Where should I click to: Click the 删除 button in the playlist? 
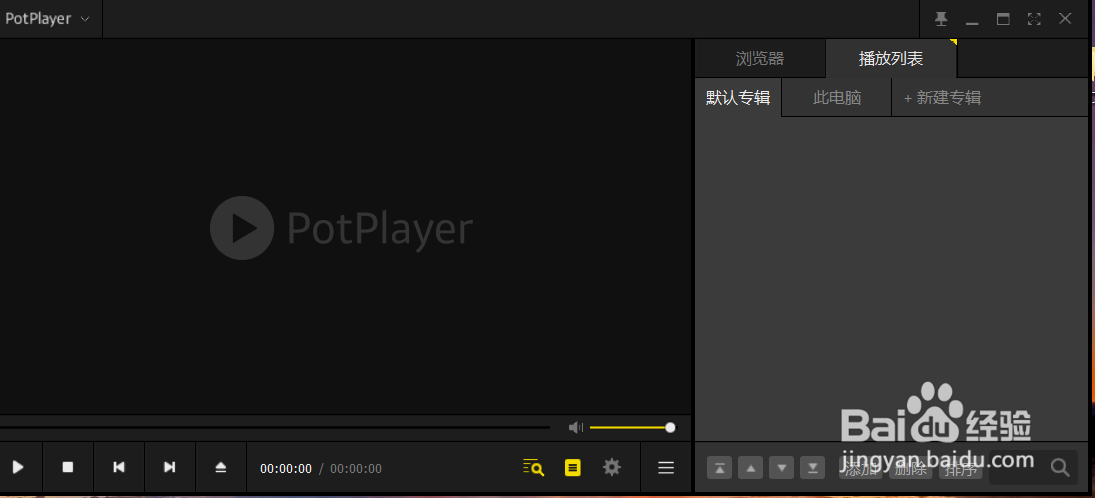click(911, 469)
